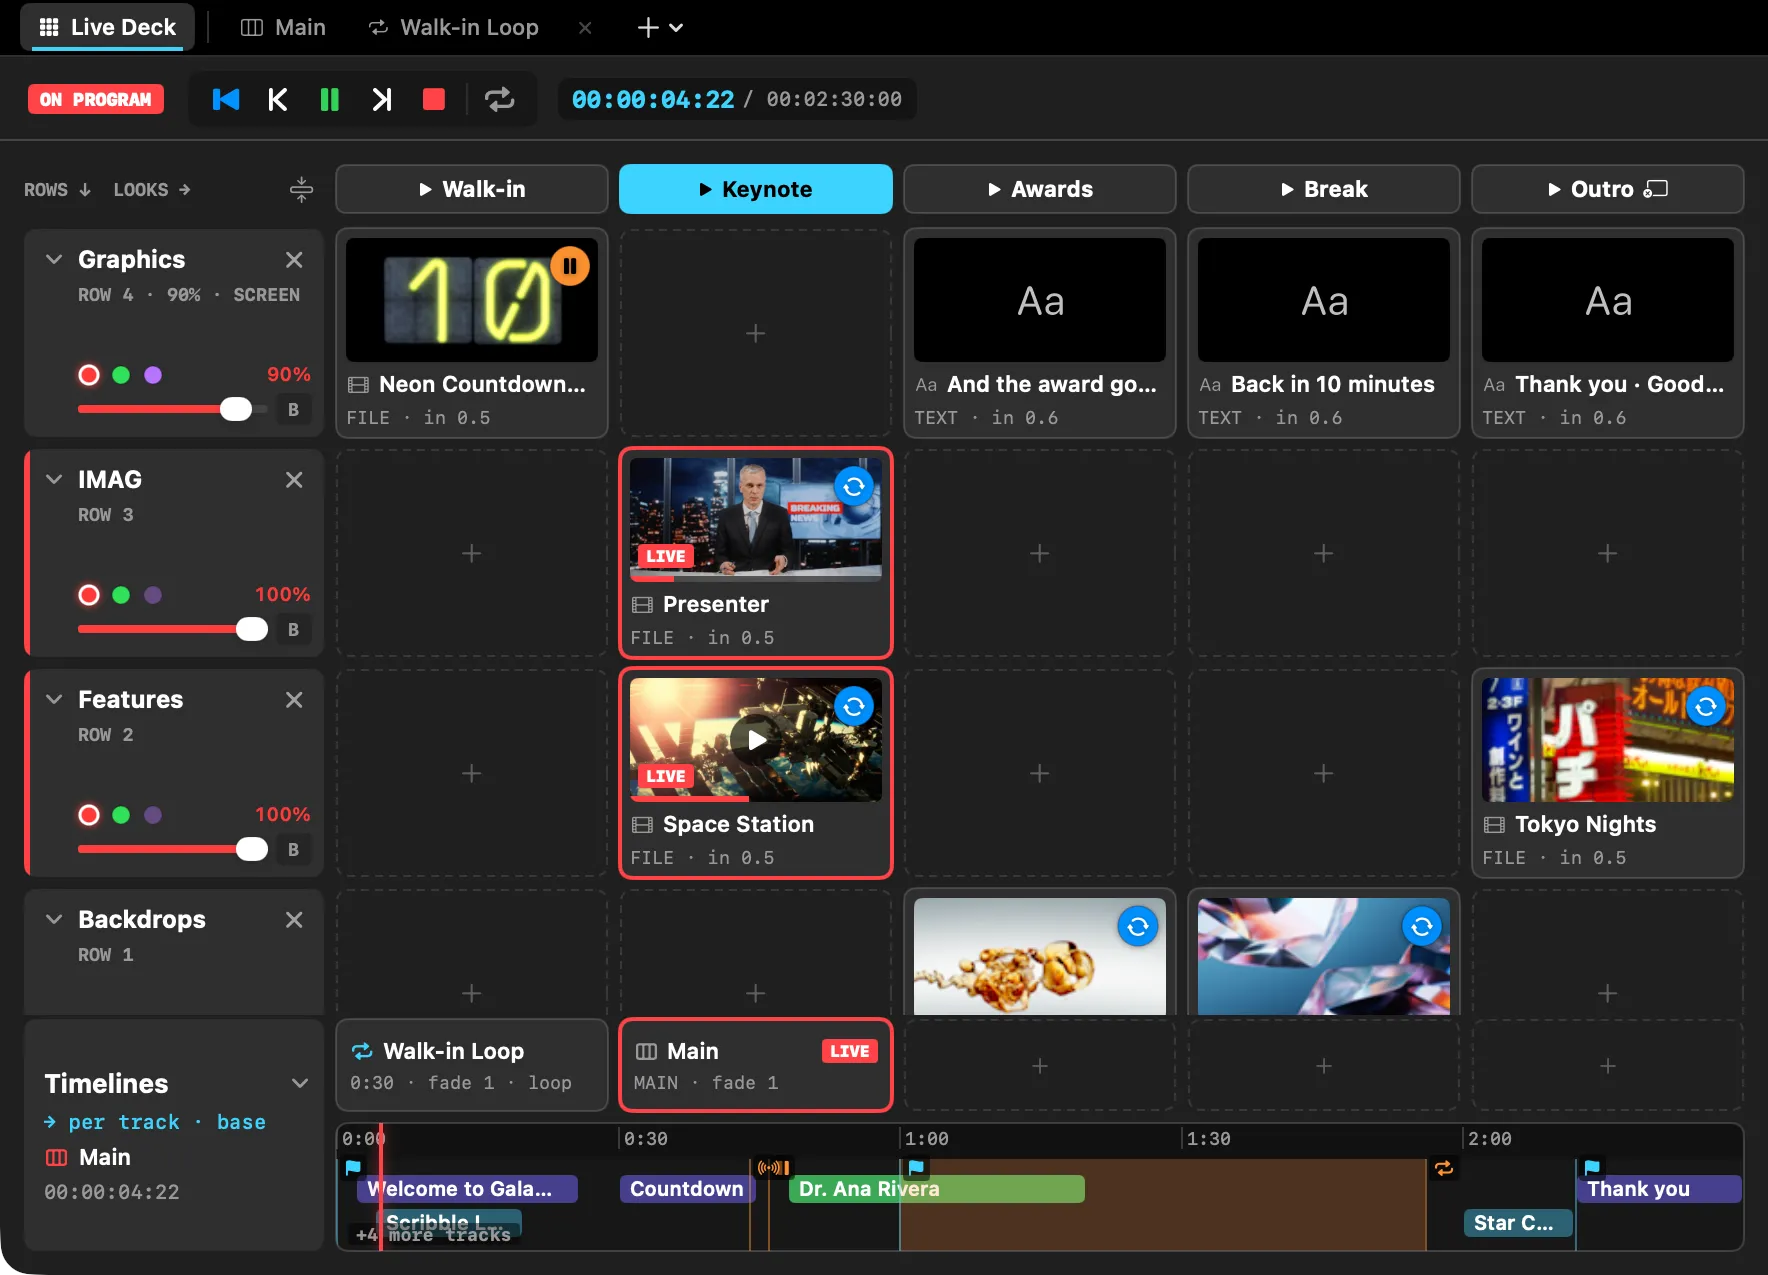Image resolution: width=1768 pixels, height=1275 pixels.
Task: Switch to the Live Deck tab
Action: (107, 27)
